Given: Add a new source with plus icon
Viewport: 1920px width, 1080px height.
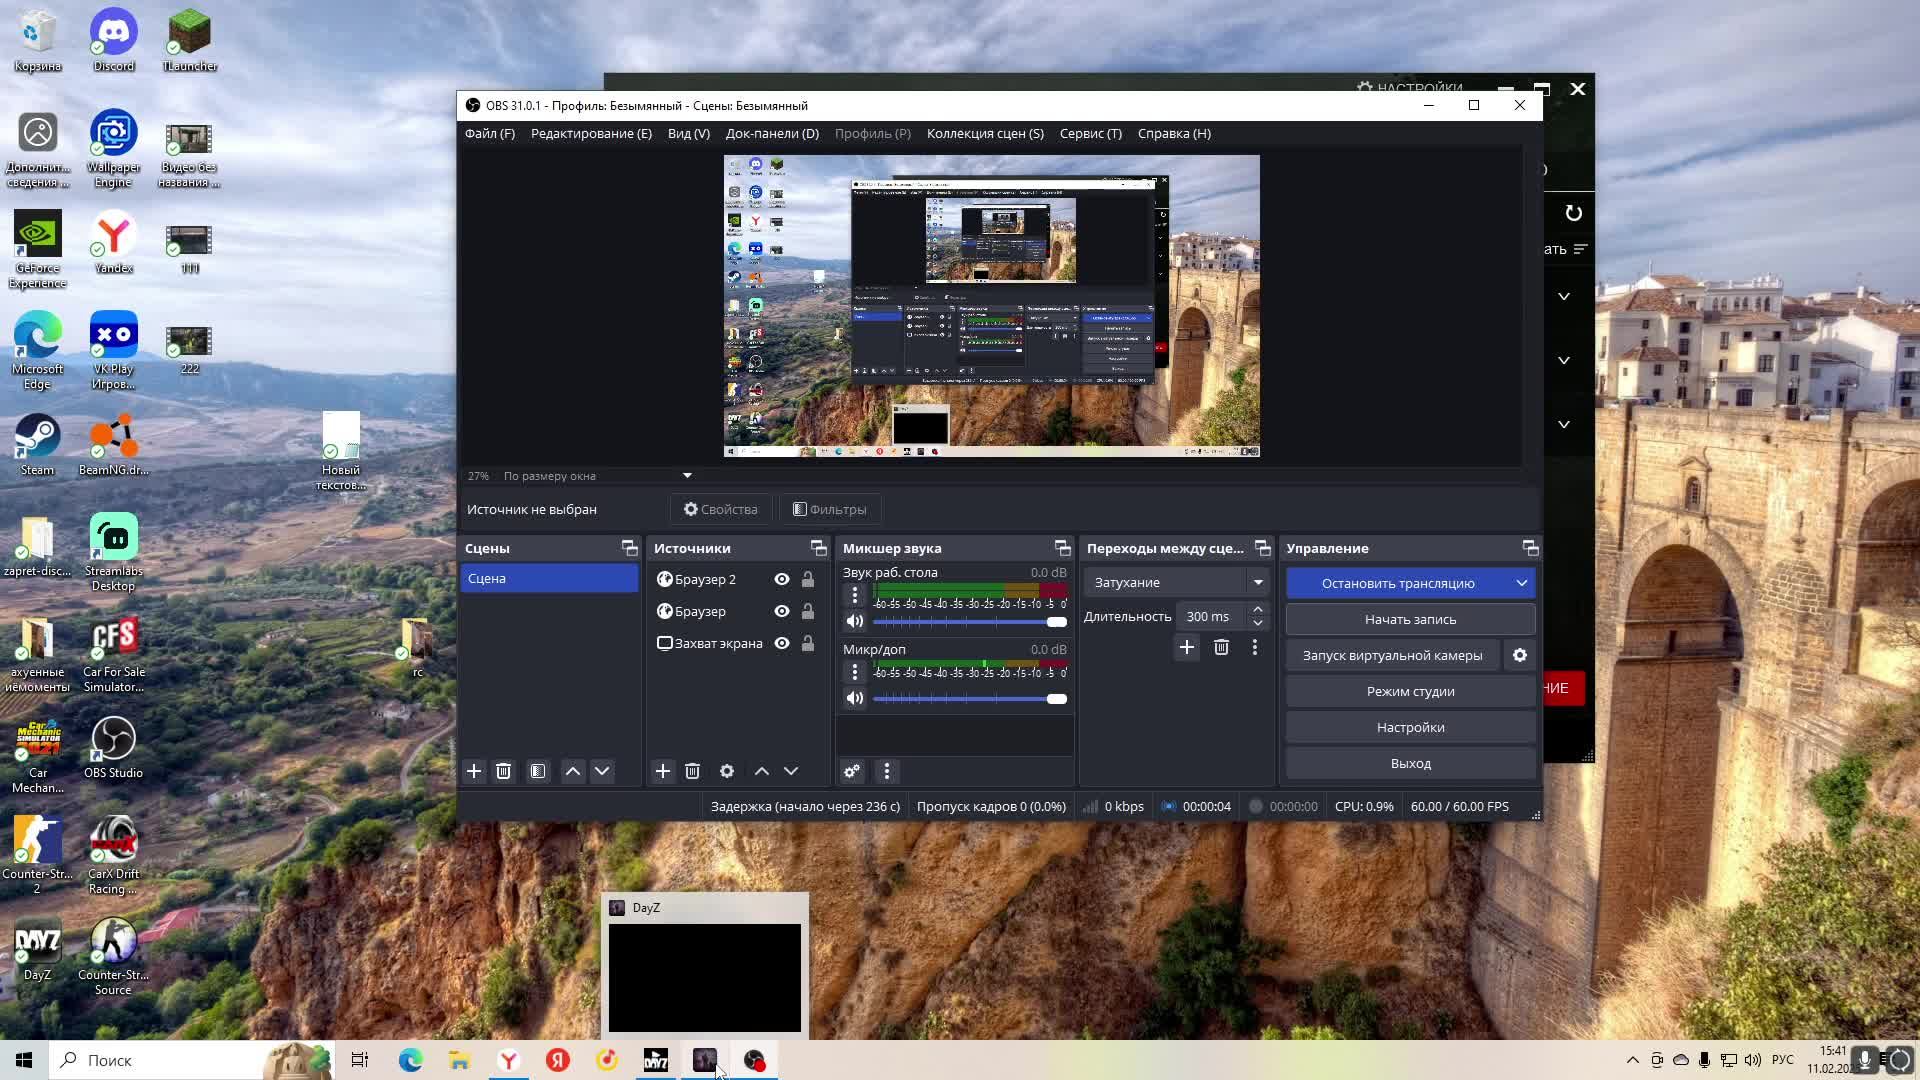Looking at the screenshot, I should [x=662, y=771].
